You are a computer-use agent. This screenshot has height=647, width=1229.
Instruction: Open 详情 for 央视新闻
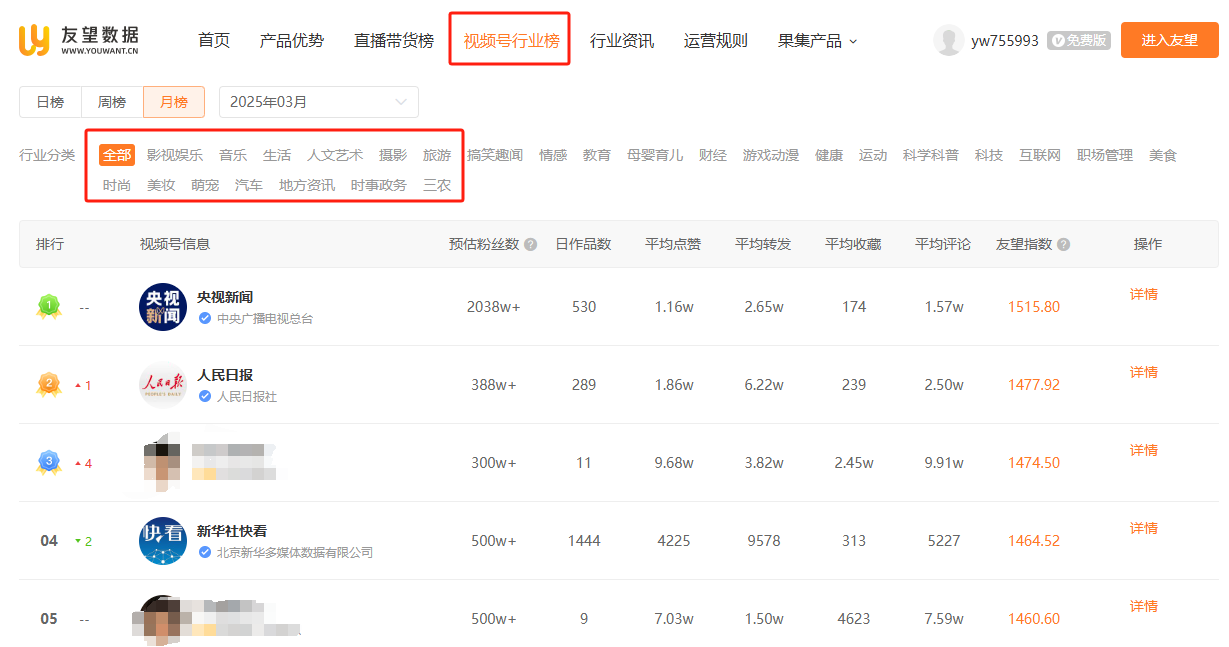pyautogui.click(x=1144, y=294)
